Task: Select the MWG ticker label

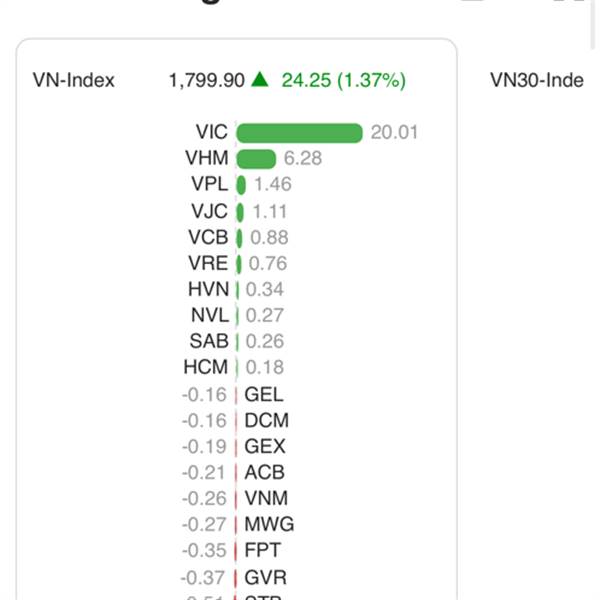Action: (269, 524)
